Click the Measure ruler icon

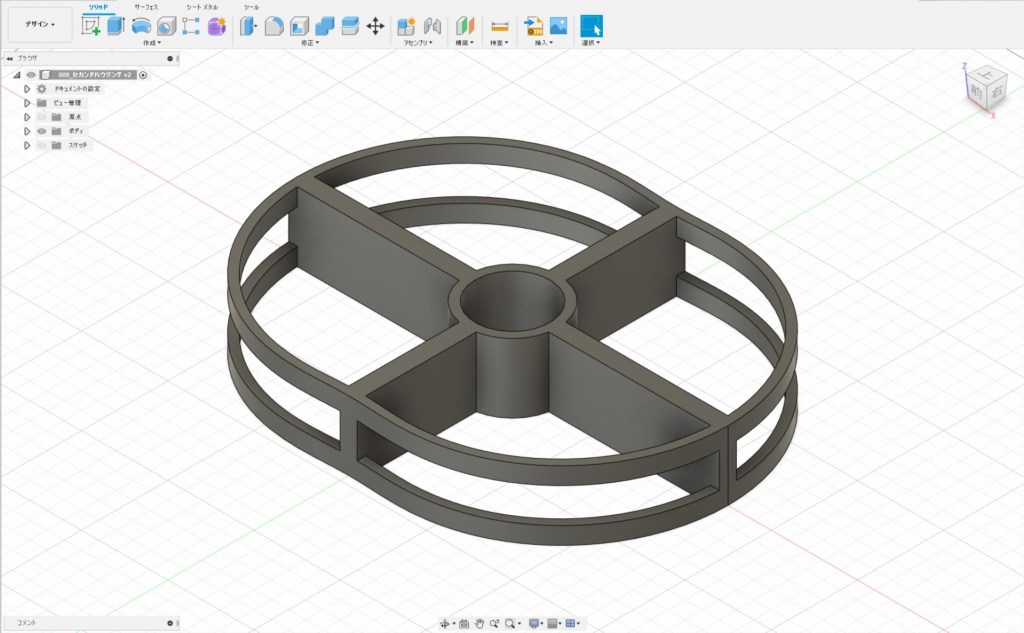500,26
